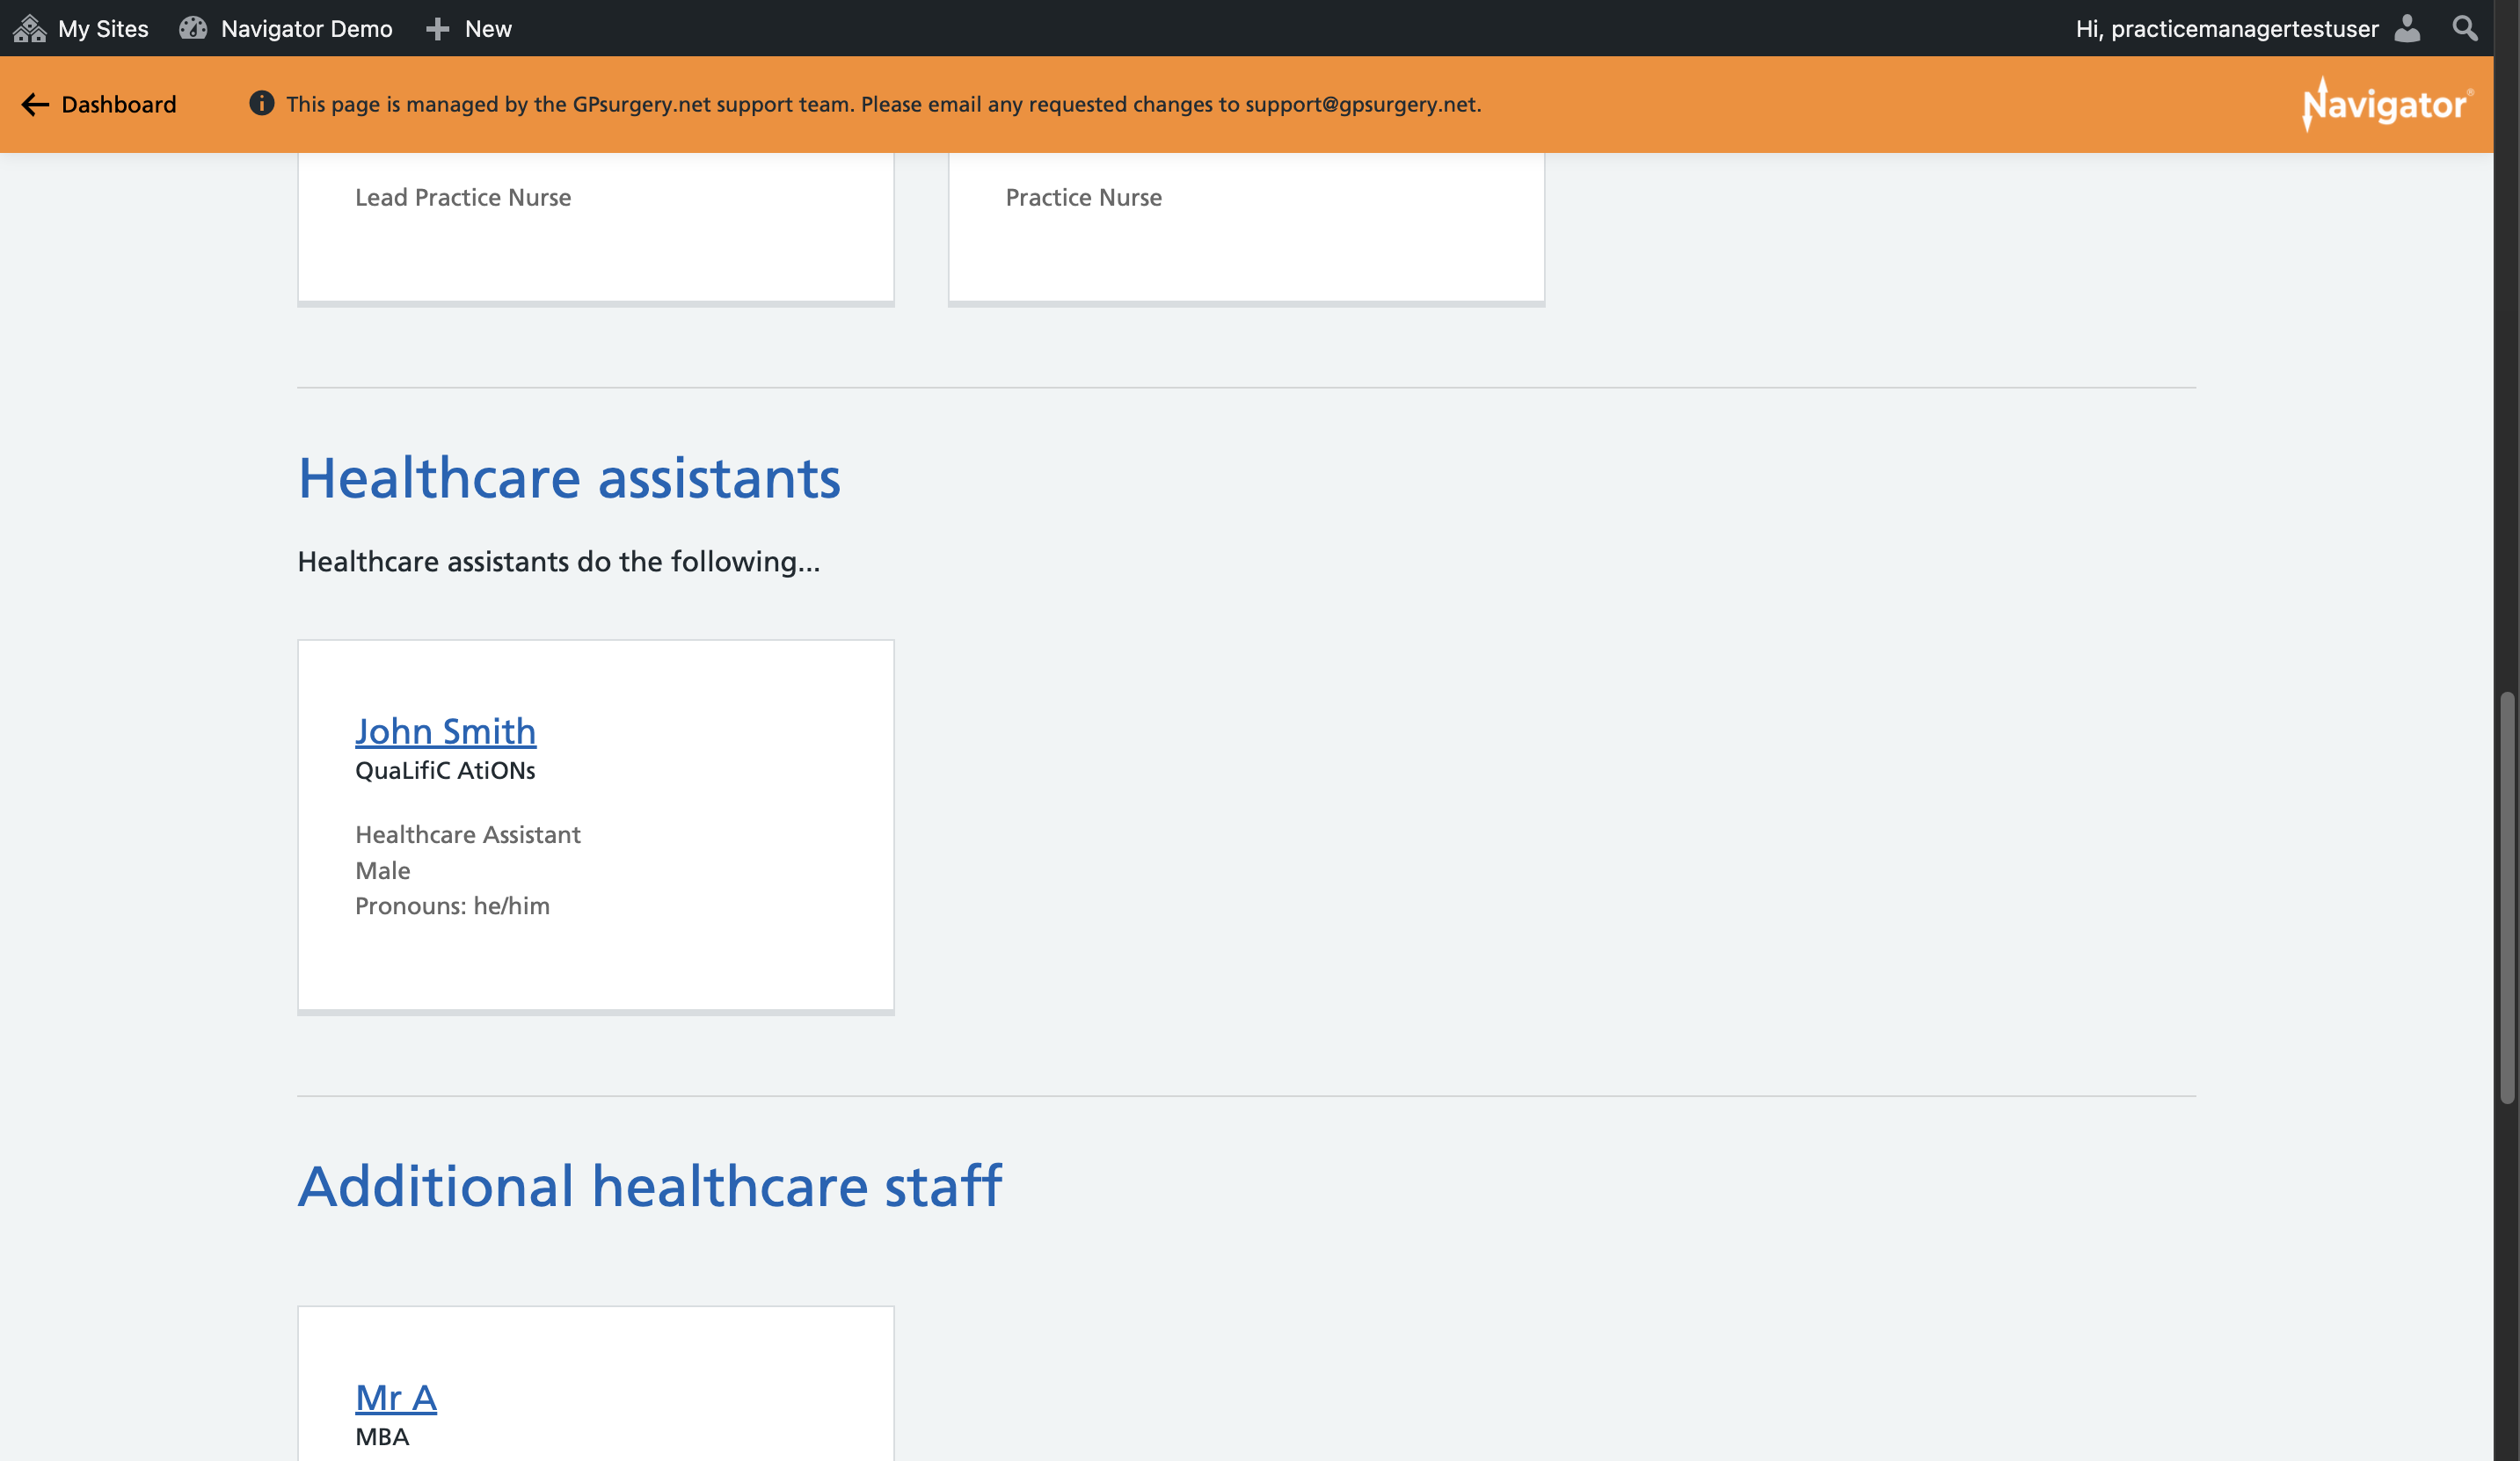2520x1461 pixels.
Task: Click the Lead Practice Nurse text
Action: [x=463, y=197]
